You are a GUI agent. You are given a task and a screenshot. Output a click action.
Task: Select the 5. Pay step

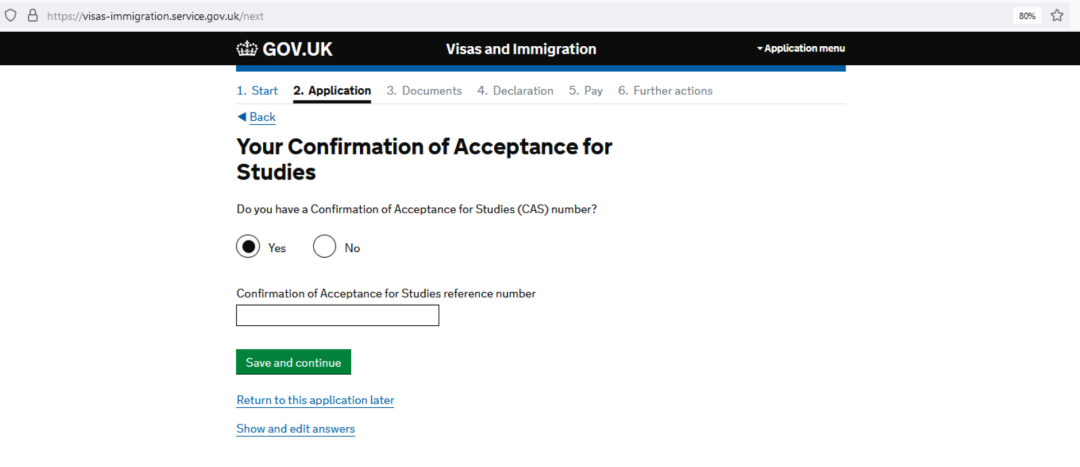tap(585, 91)
